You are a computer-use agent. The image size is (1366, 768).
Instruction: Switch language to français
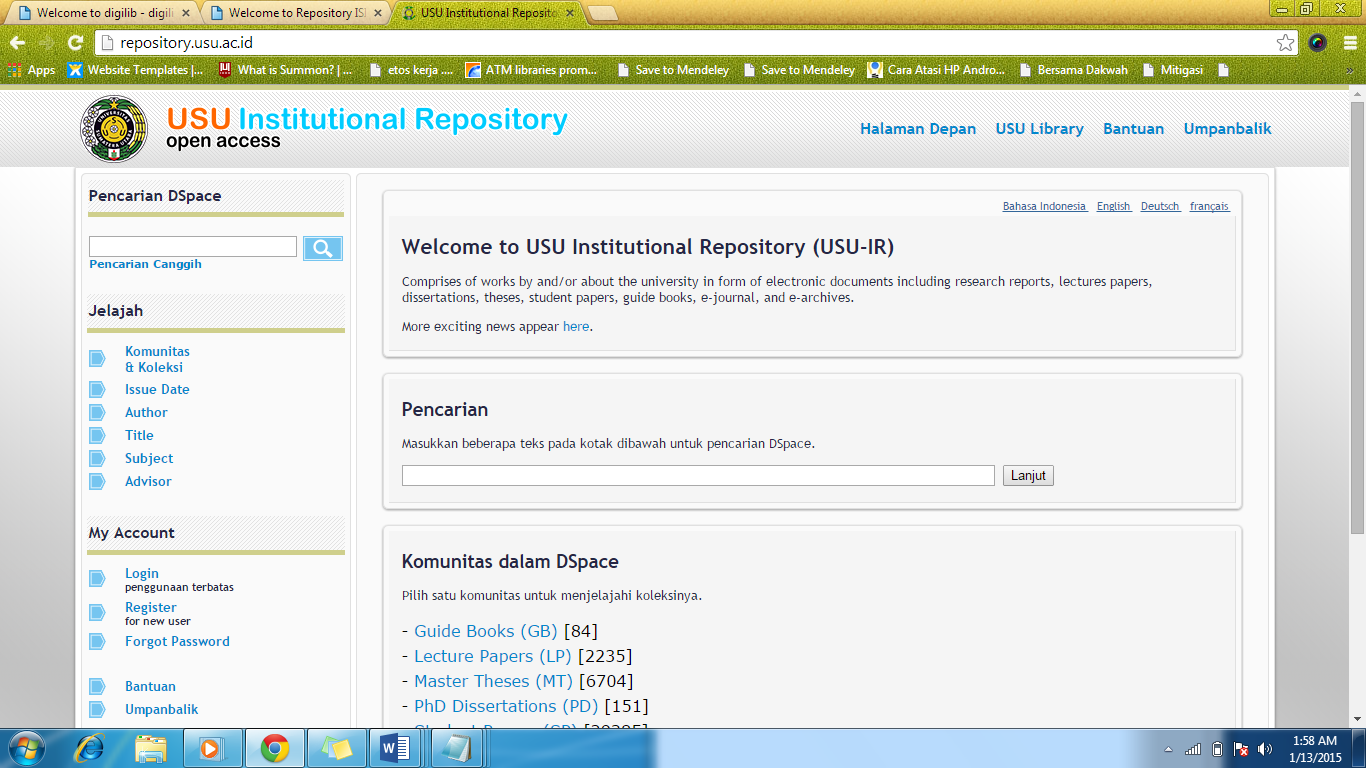tap(1210, 206)
